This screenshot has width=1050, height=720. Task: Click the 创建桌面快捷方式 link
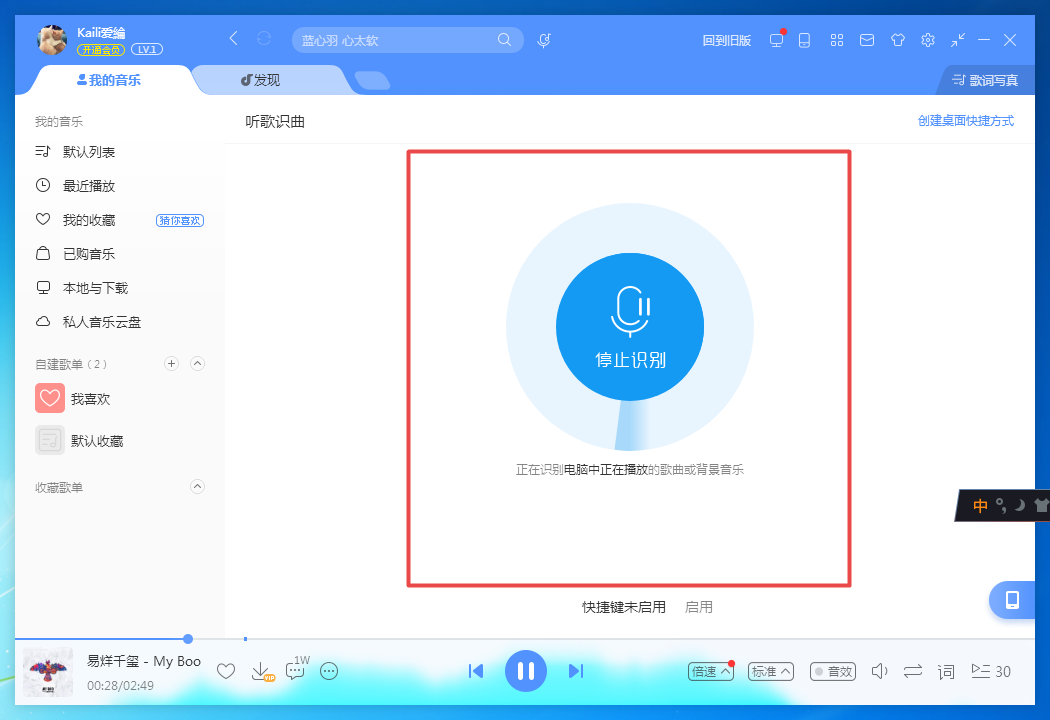click(x=965, y=121)
